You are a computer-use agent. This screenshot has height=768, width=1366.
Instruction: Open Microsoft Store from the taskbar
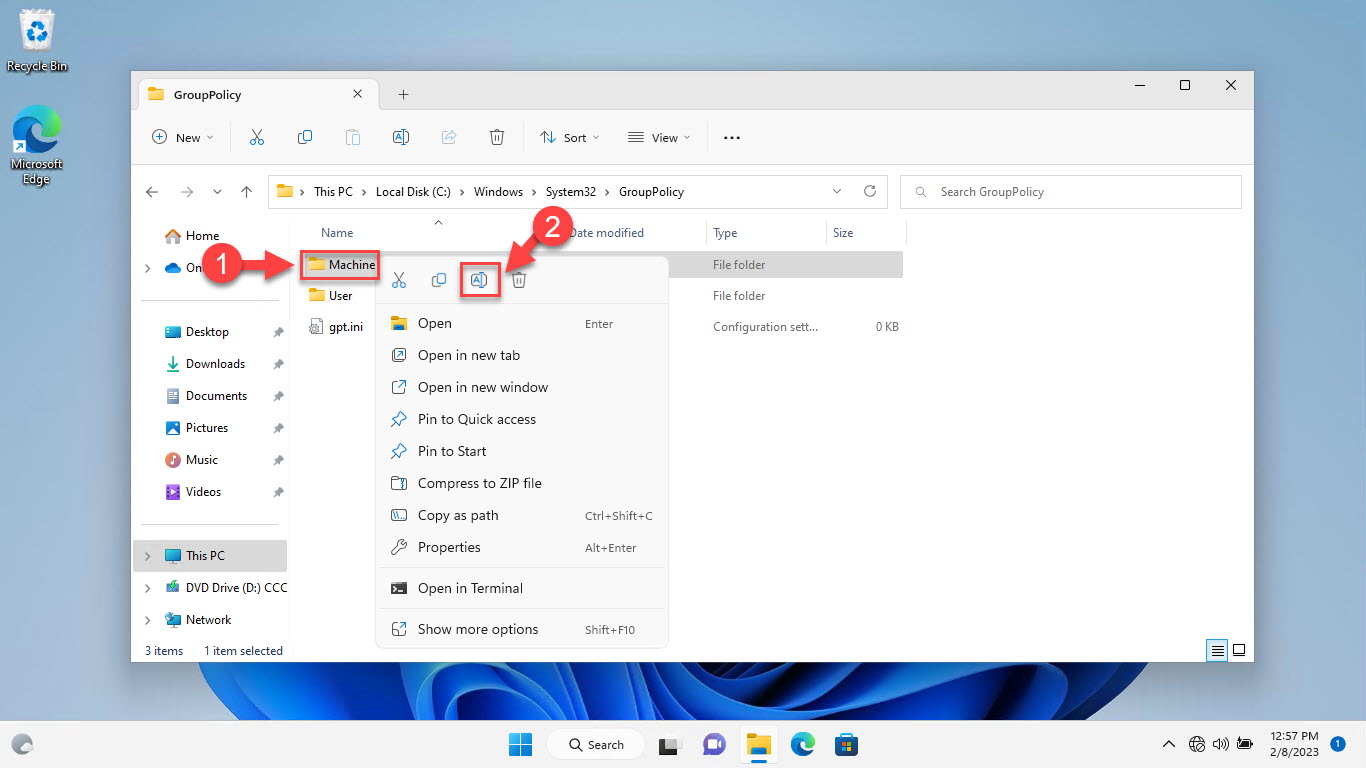point(847,744)
